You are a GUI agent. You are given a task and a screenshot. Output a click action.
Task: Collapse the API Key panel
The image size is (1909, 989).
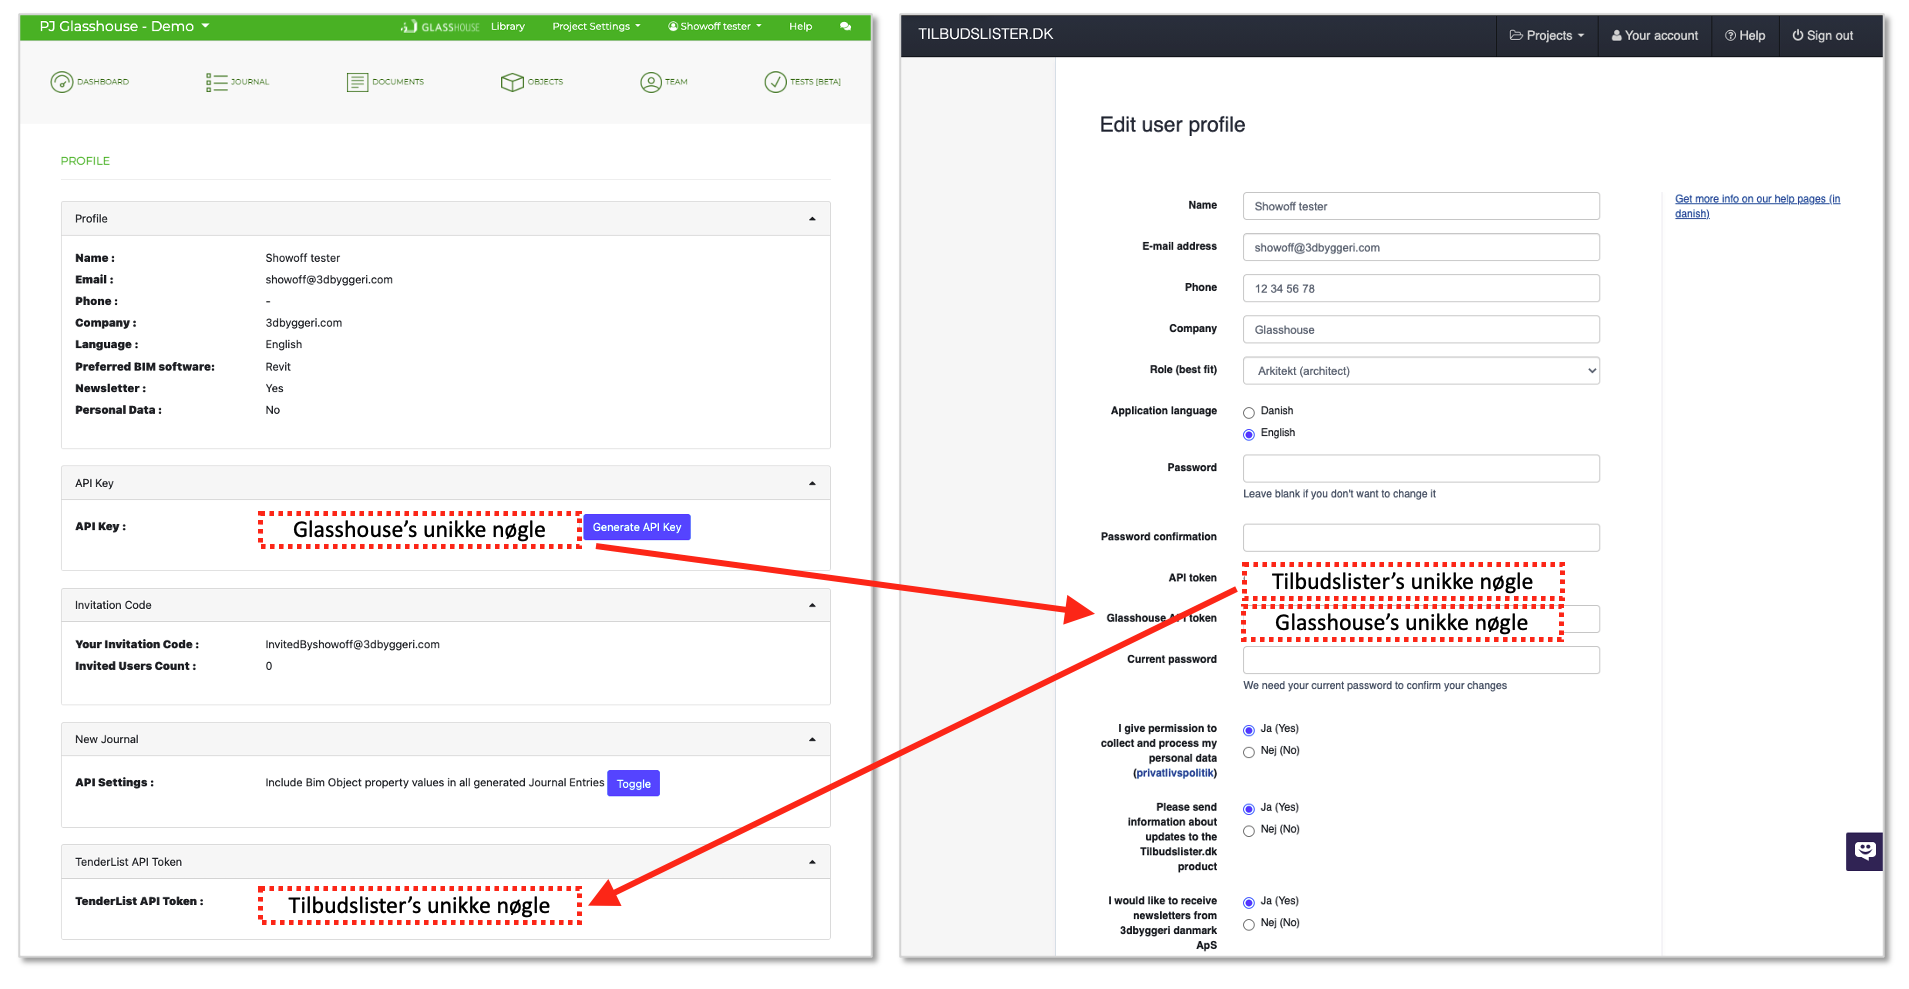click(812, 484)
